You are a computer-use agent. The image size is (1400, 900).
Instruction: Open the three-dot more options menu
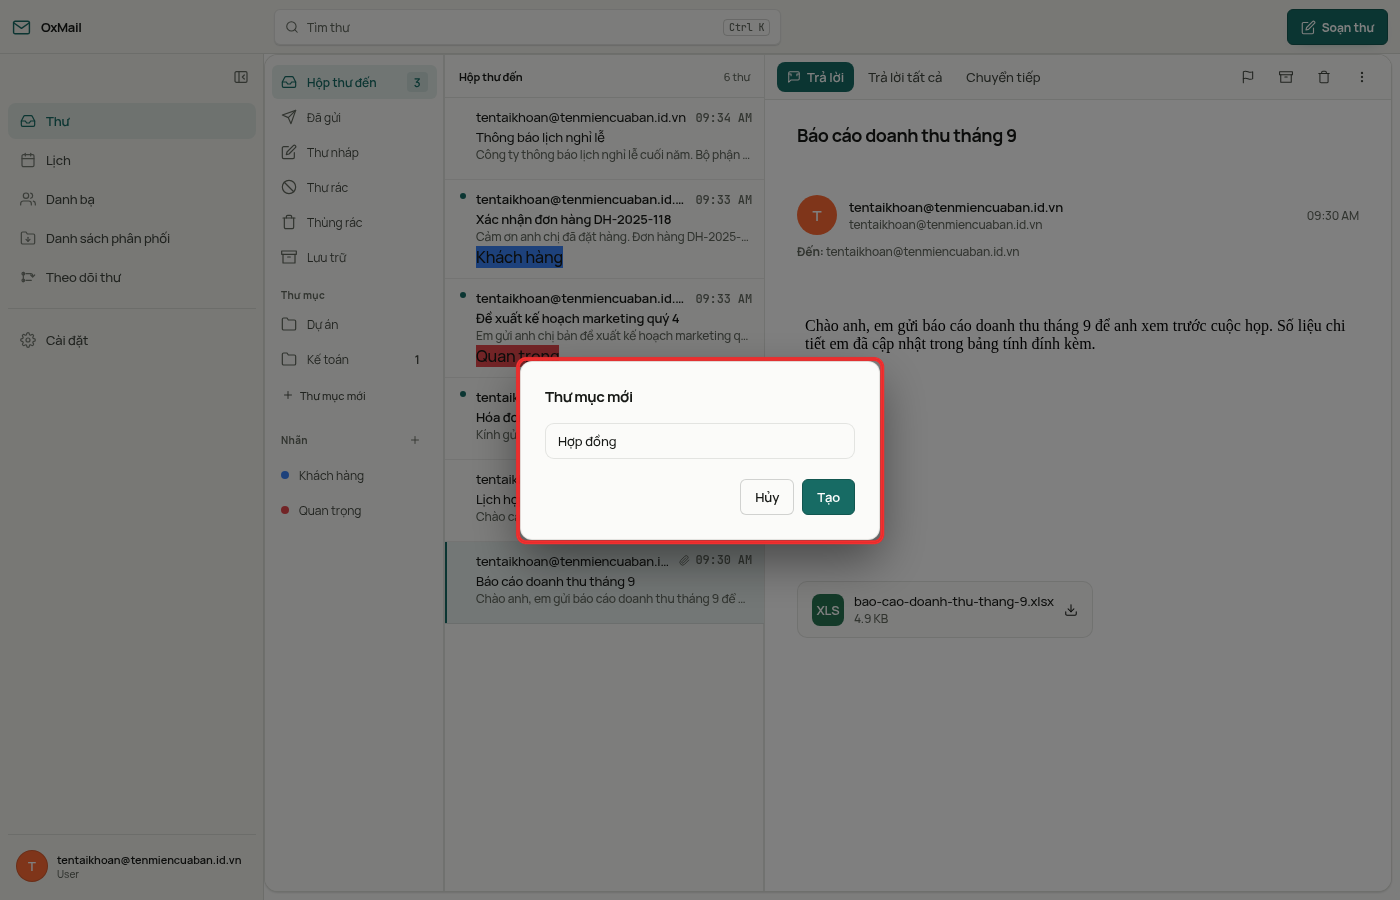point(1362,77)
